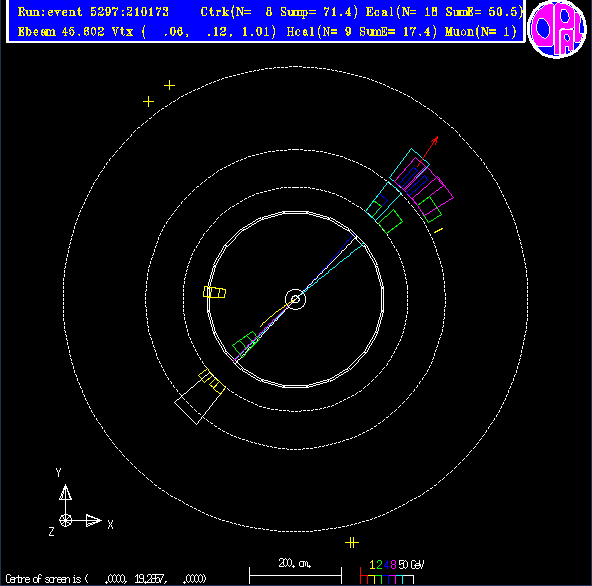Select the green cluster on lower-left track
This screenshot has width=592, height=586.
tap(245, 343)
